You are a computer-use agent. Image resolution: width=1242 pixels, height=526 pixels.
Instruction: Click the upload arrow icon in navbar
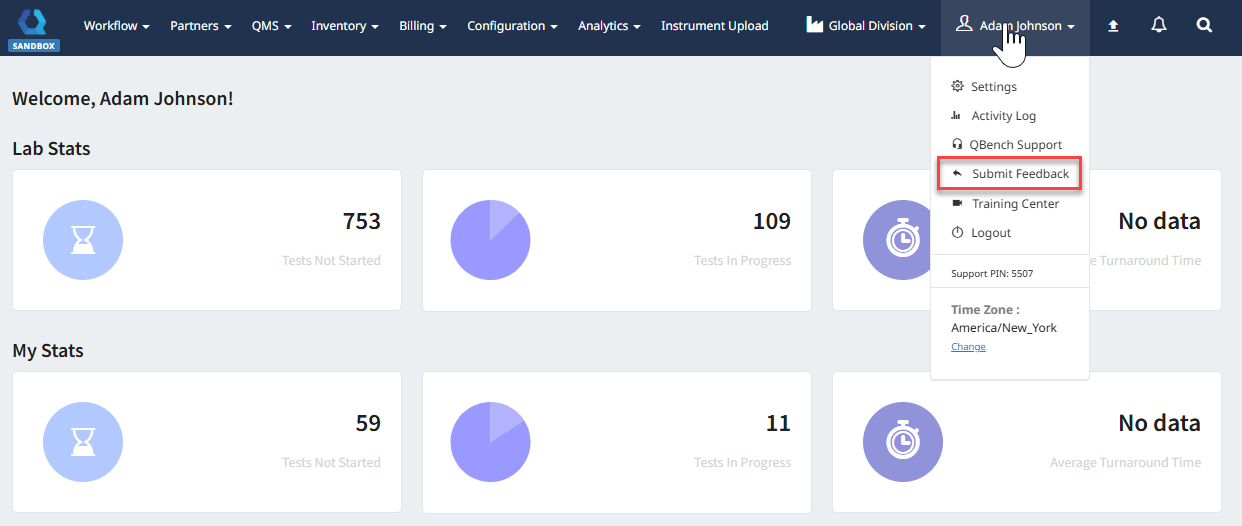(1113, 26)
